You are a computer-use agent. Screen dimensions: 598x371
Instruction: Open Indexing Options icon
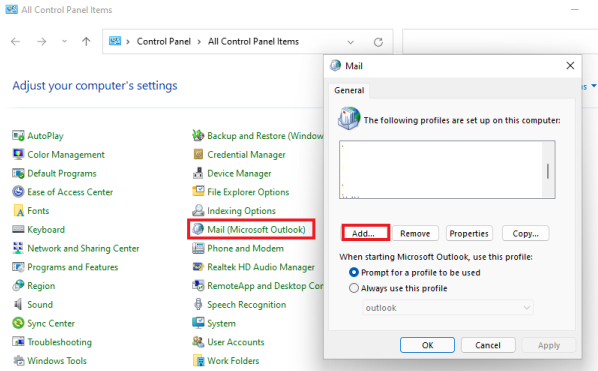pyautogui.click(x=198, y=210)
